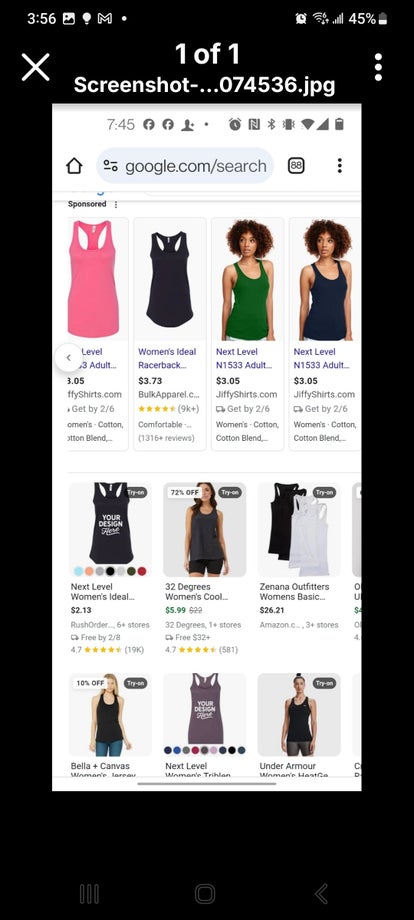This screenshot has height=920, width=414.
Task: Select the light blue swatch under Next Level tank
Action: coord(79,571)
